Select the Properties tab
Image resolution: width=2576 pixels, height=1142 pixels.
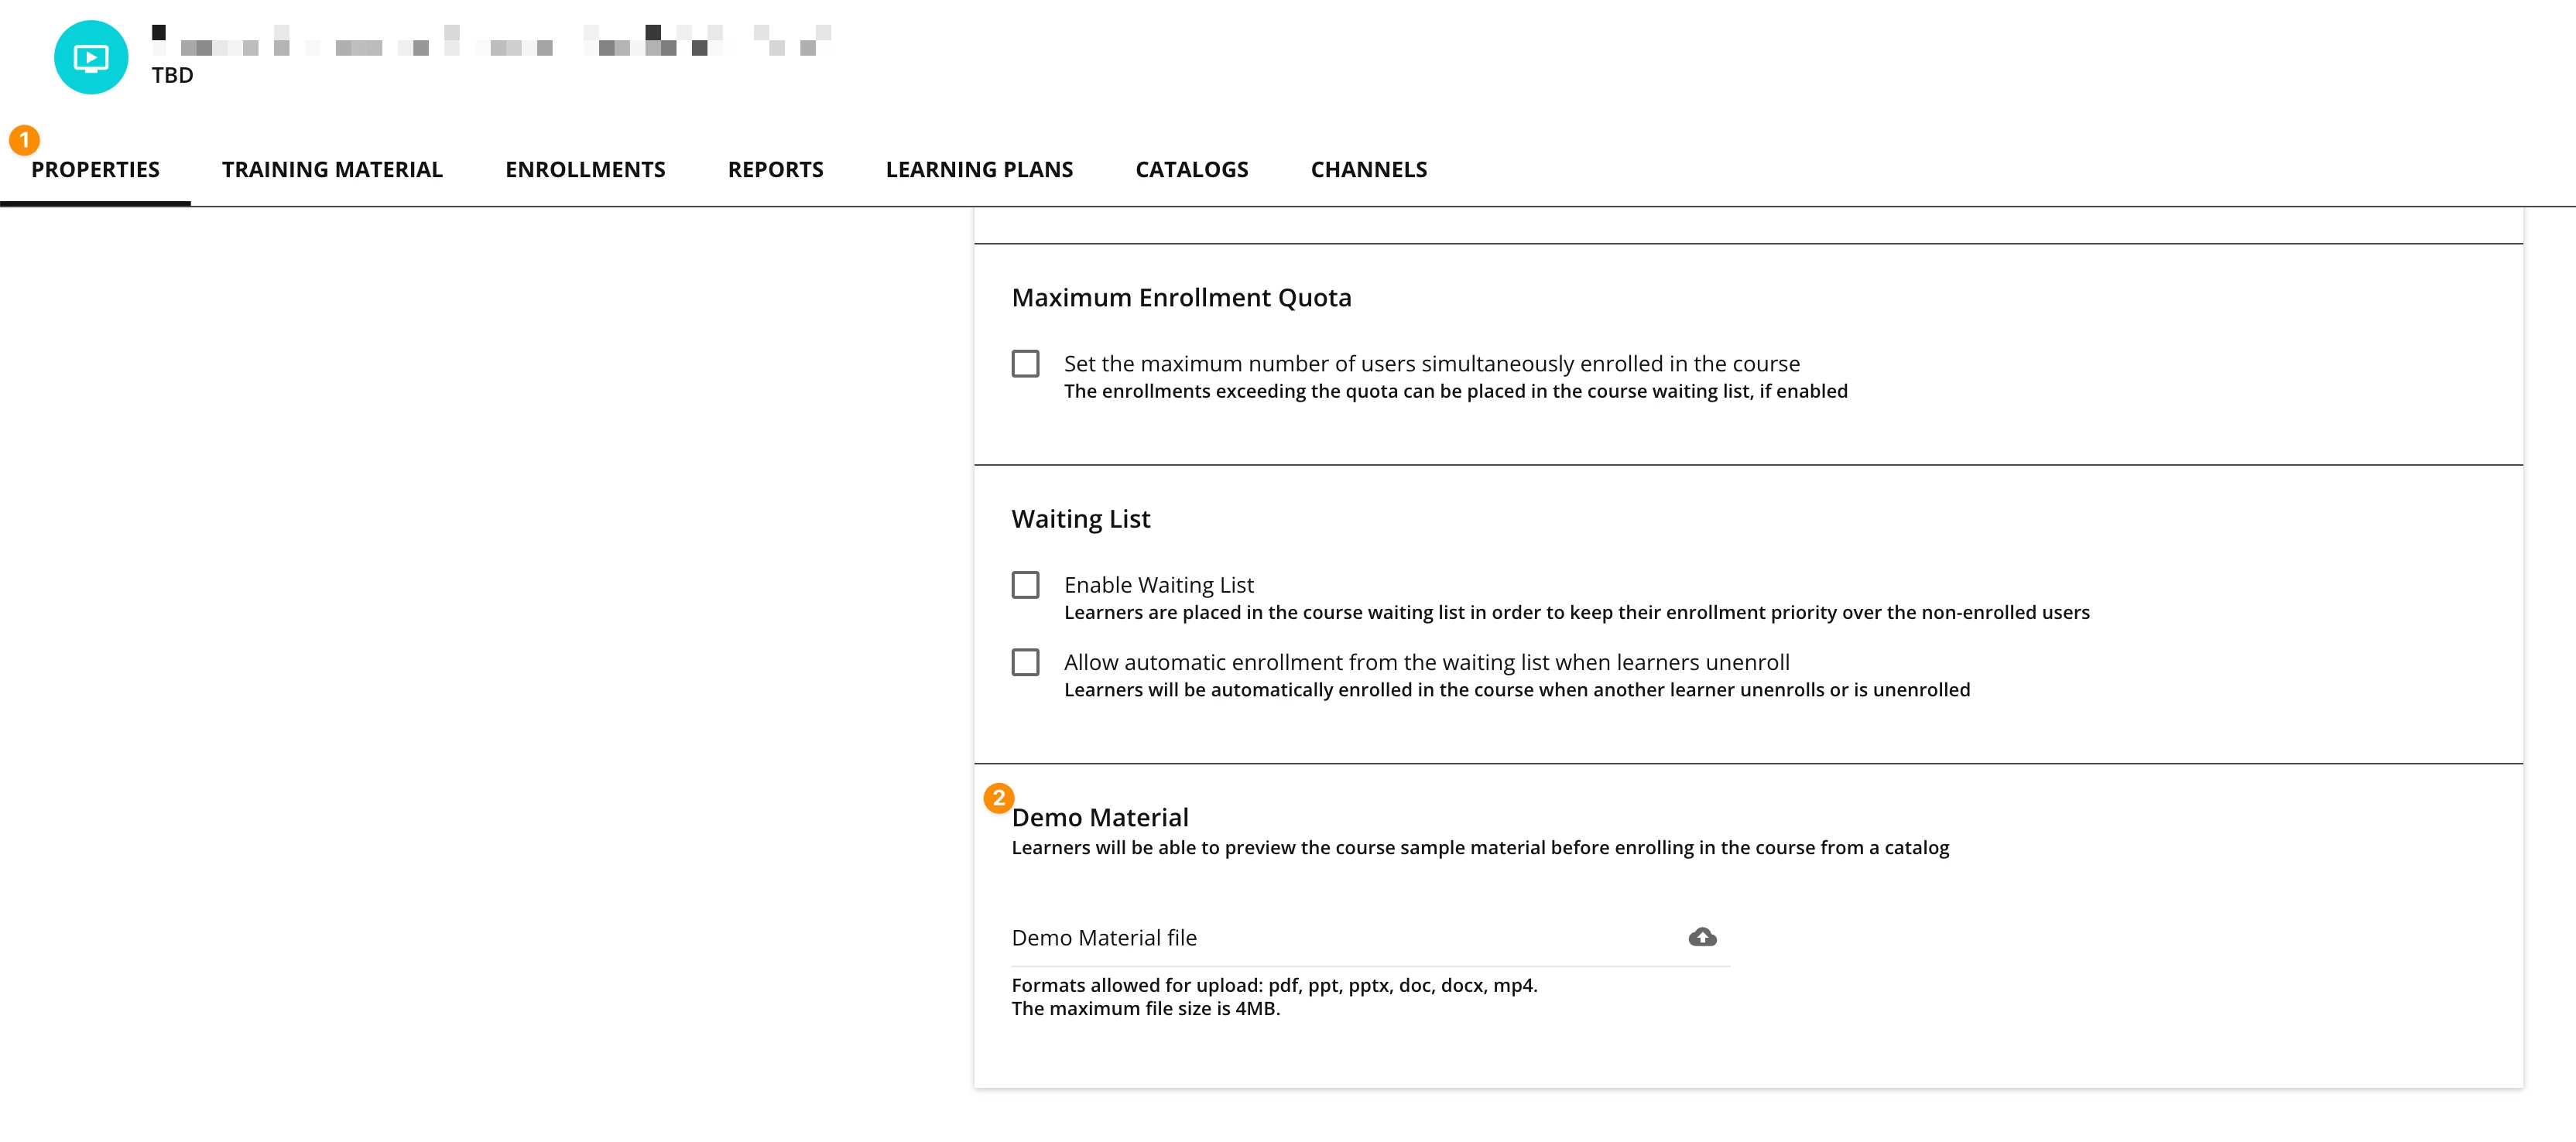coord(95,170)
